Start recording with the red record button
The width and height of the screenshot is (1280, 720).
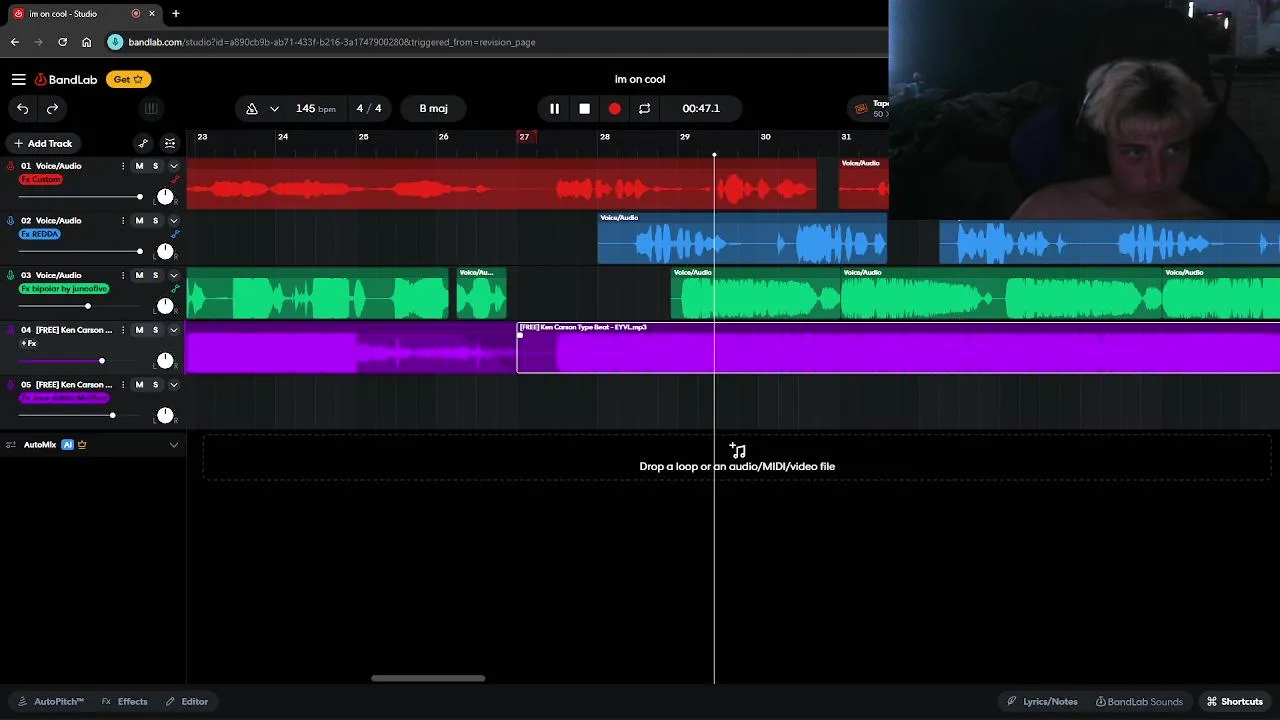pyautogui.click(x=614, y=108)
